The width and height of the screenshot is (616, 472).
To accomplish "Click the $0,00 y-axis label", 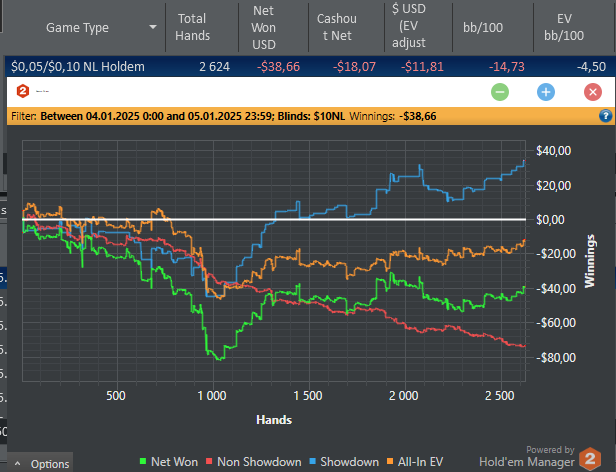I will pyautogui.click(x=550, y=219).
